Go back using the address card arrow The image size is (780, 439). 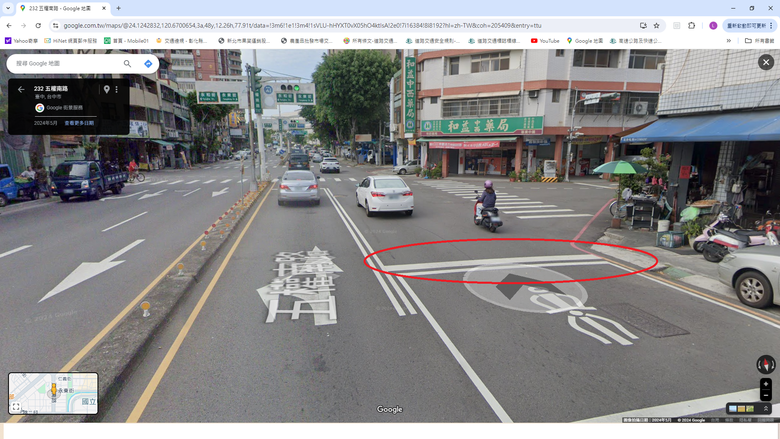pos(21,89)
